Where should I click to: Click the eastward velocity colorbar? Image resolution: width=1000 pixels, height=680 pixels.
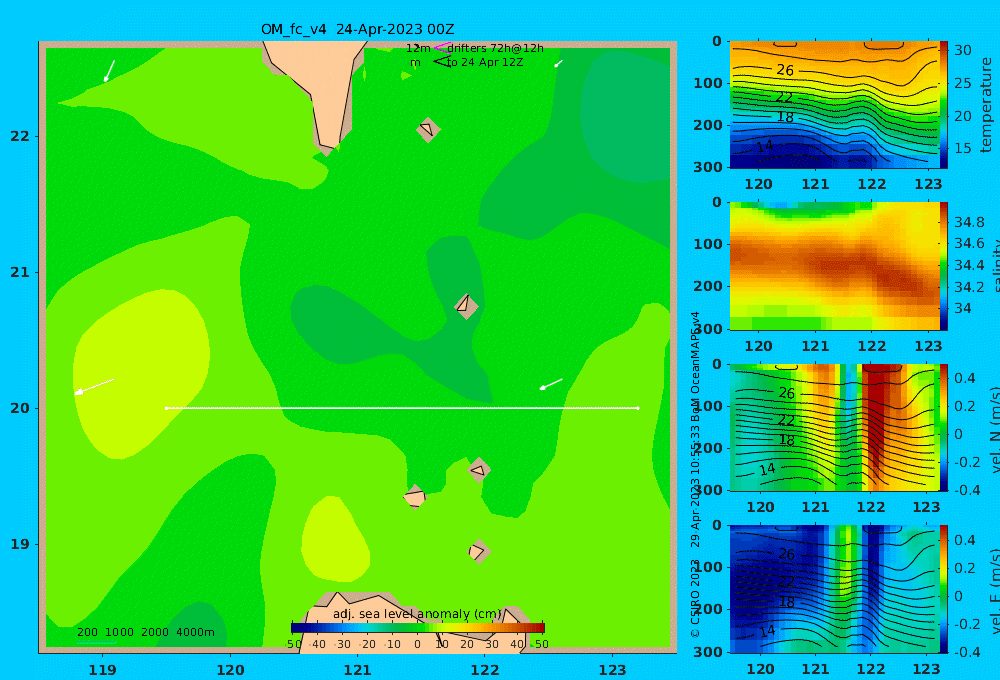pos(944,589)
